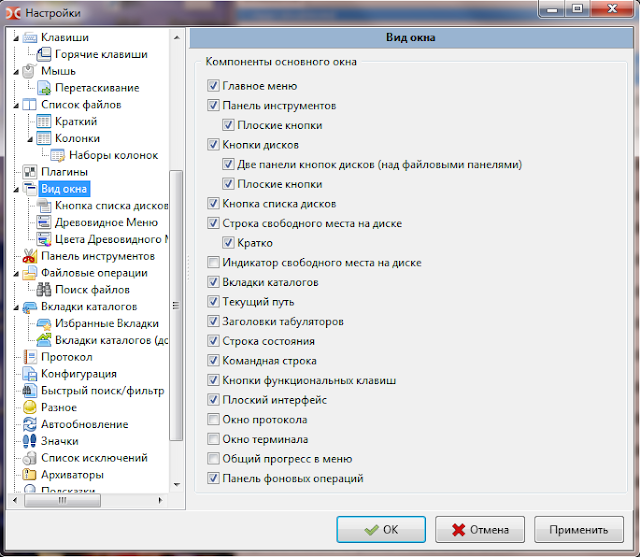Click the Отмена button

click(480, 529)
